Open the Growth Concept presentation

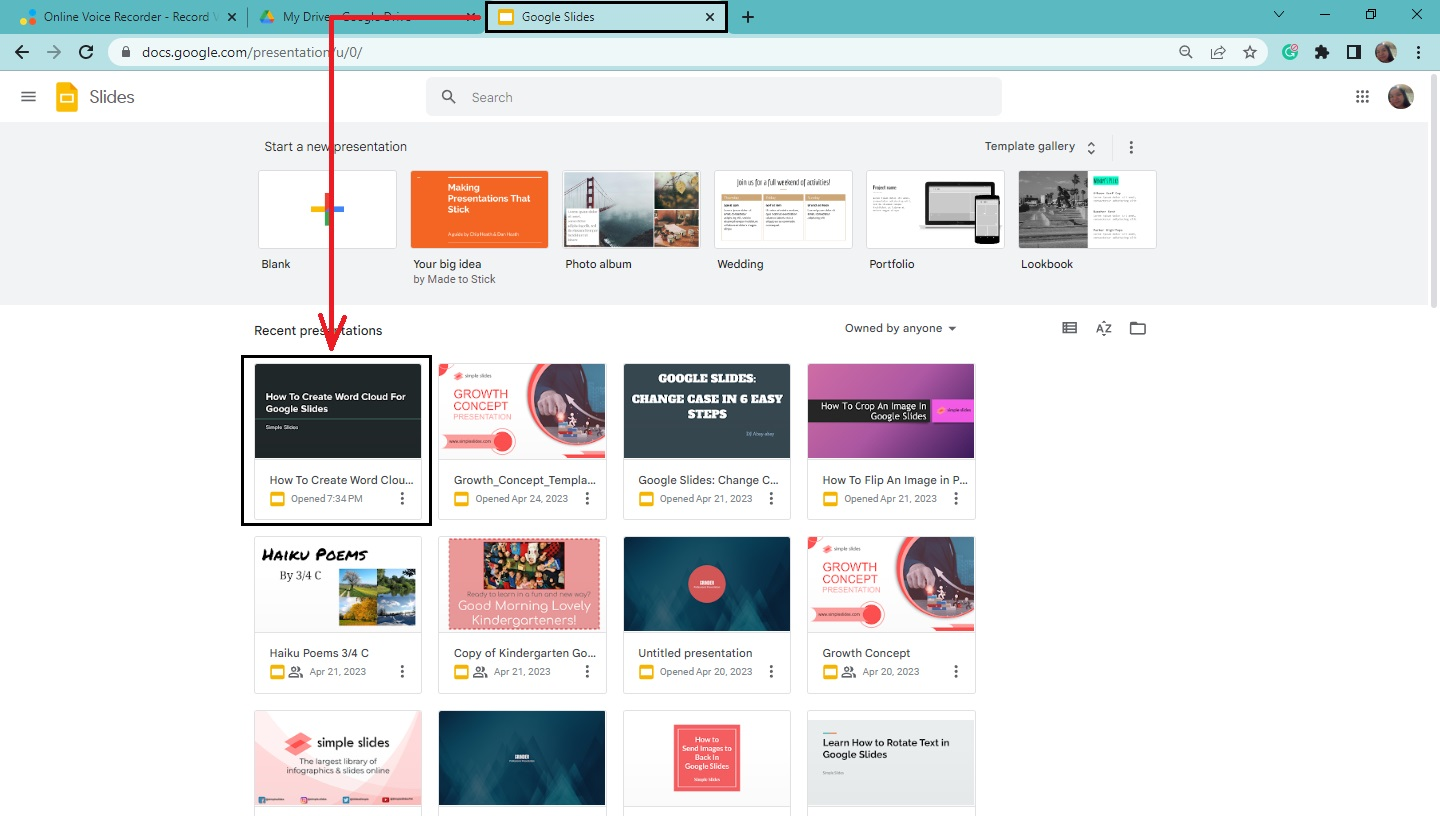tap(891, 584)
